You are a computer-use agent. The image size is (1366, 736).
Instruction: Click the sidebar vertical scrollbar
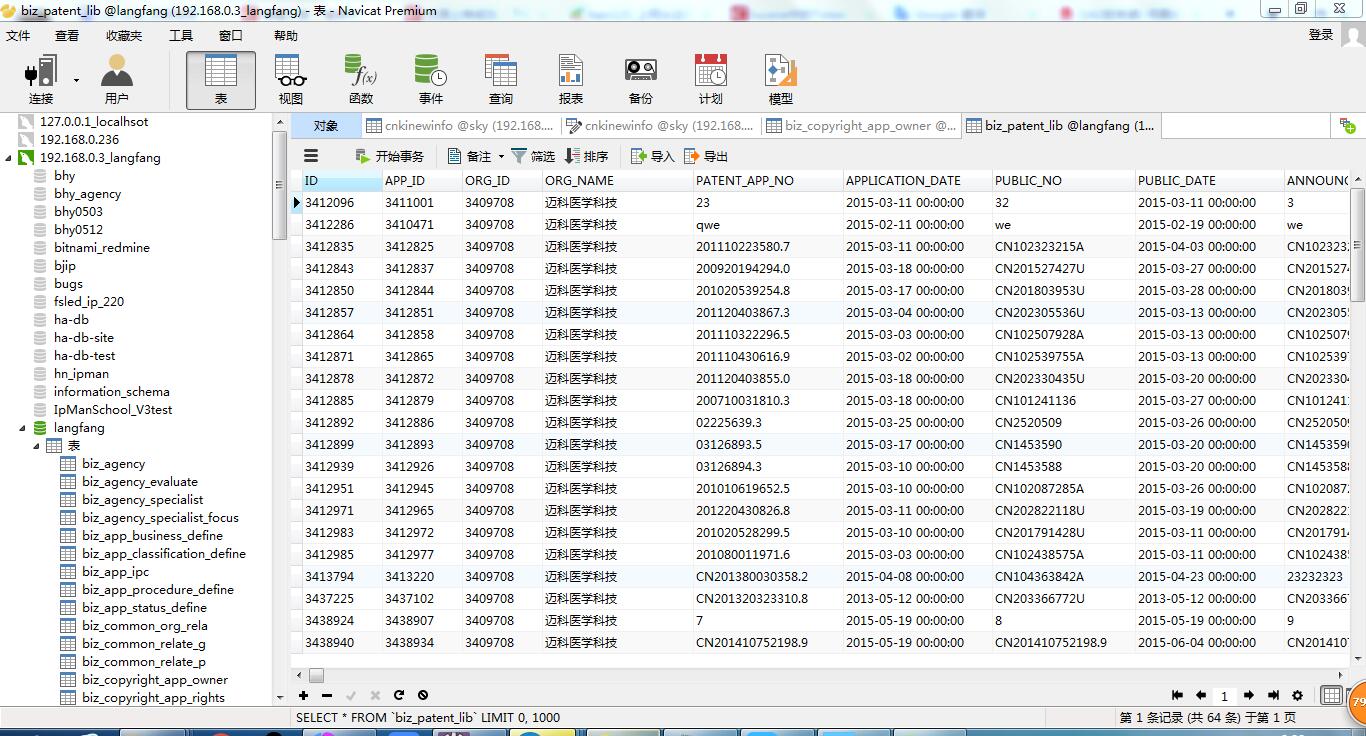click(279, 186)
